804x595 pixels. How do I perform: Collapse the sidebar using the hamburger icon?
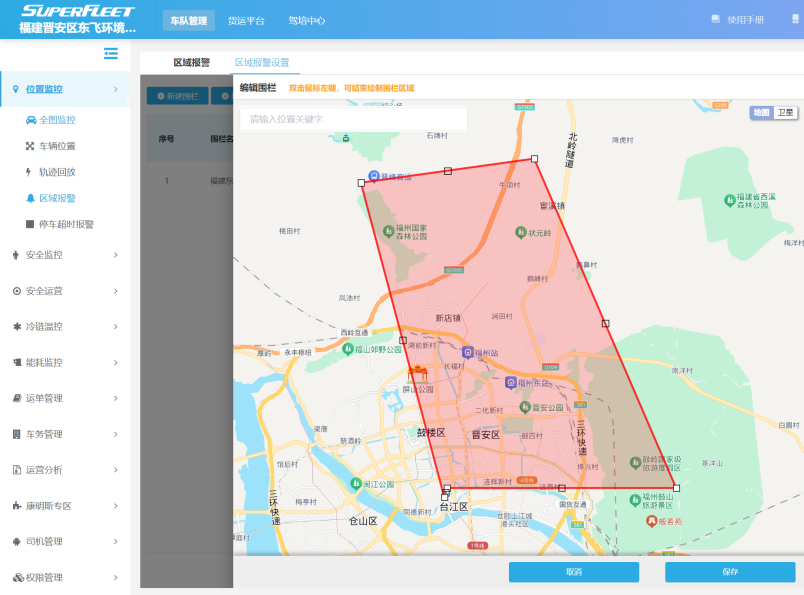click(111, 54)
